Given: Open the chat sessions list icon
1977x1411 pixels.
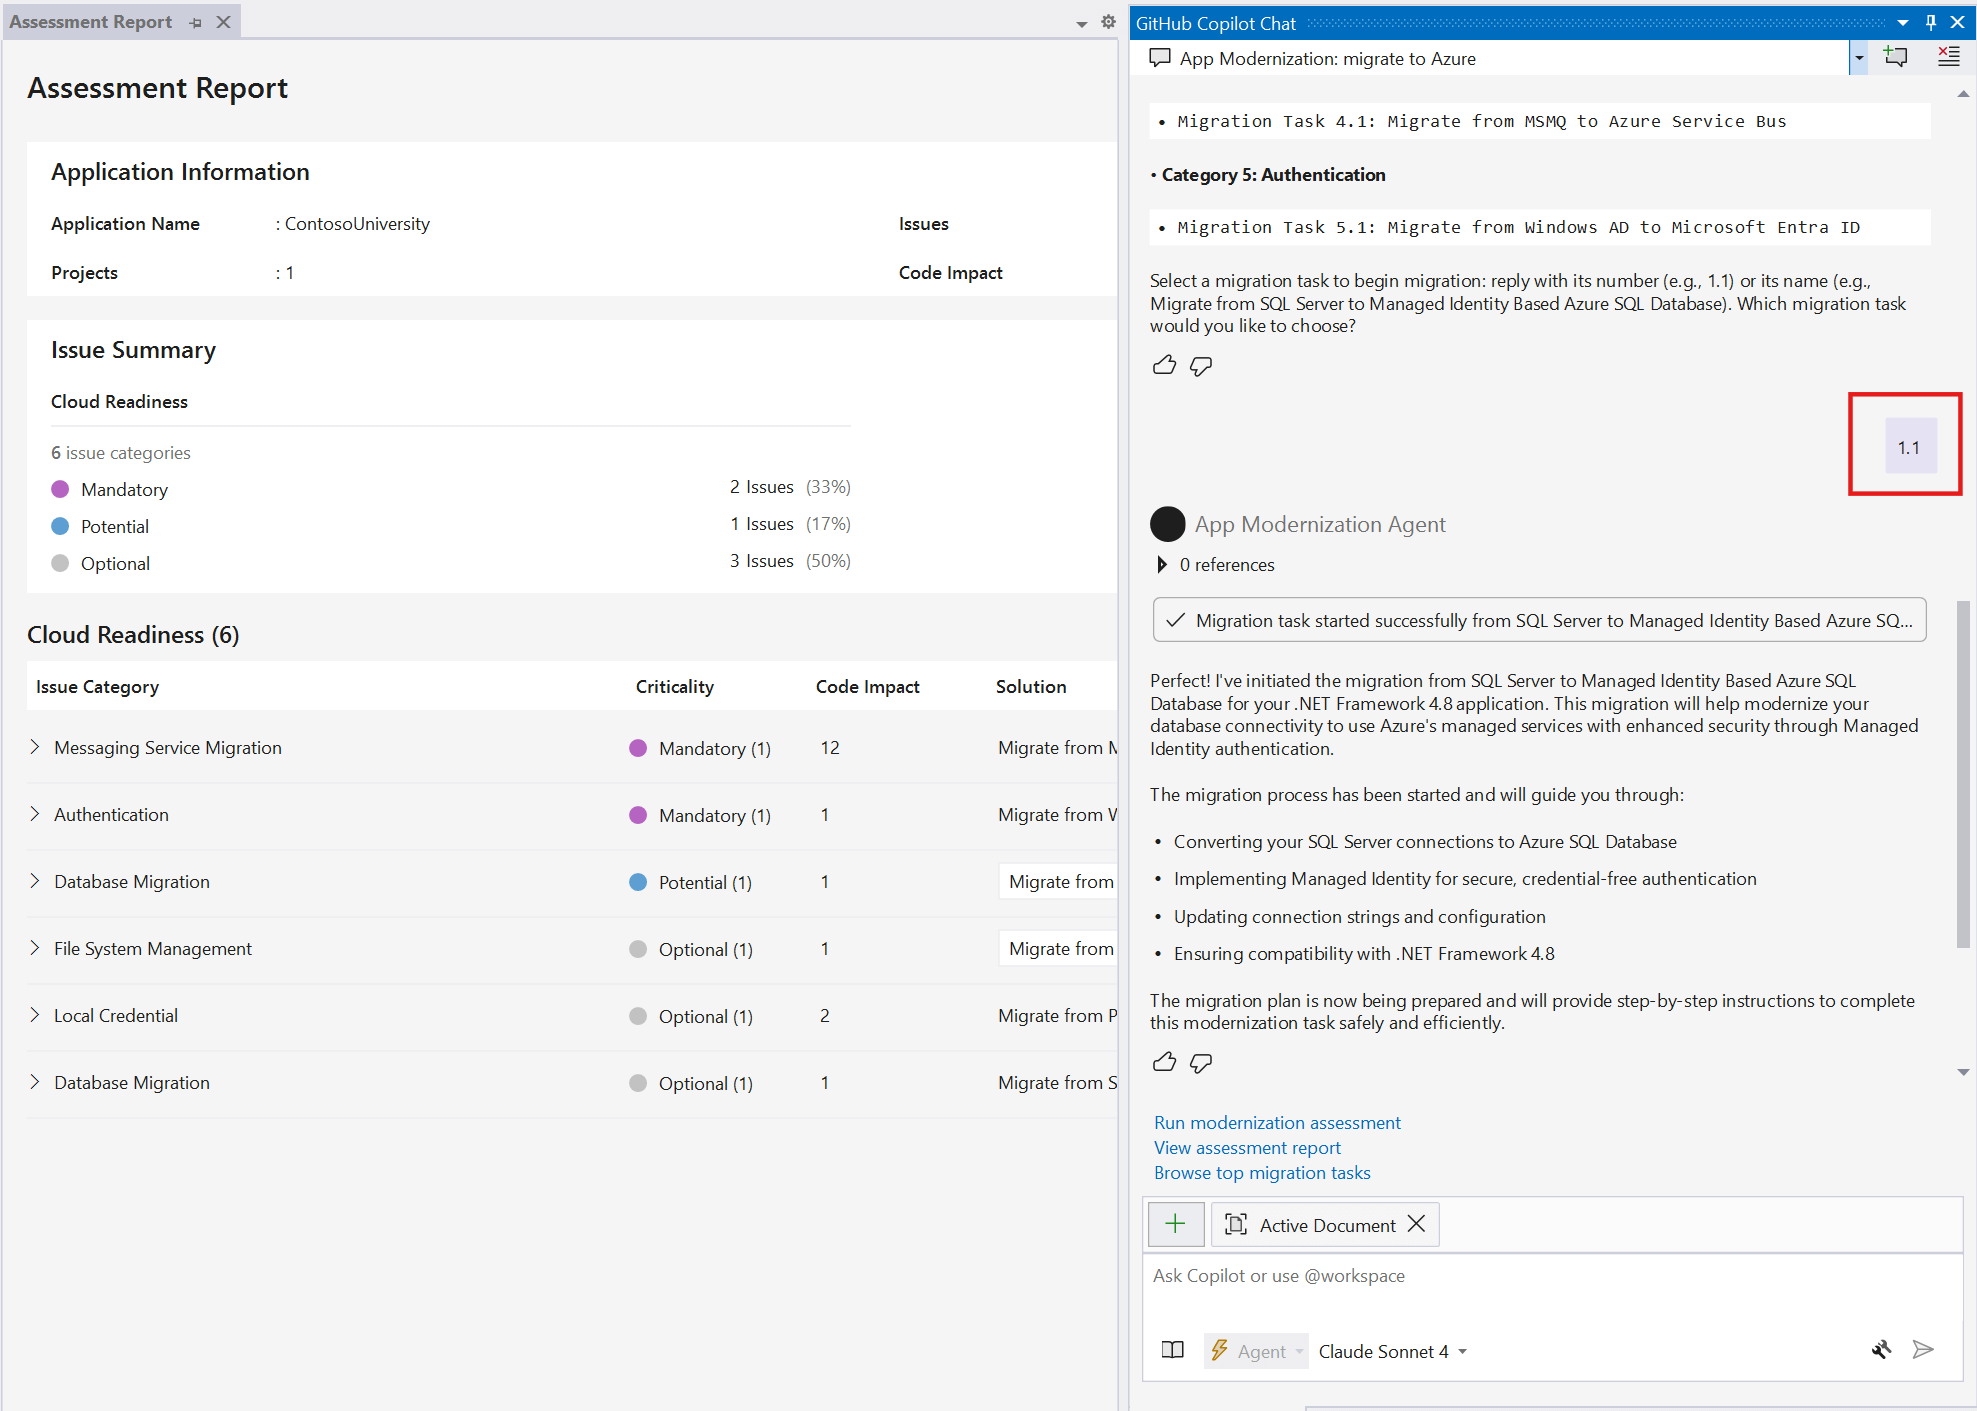Looking at the screenshot, I should coord(1948,56).
